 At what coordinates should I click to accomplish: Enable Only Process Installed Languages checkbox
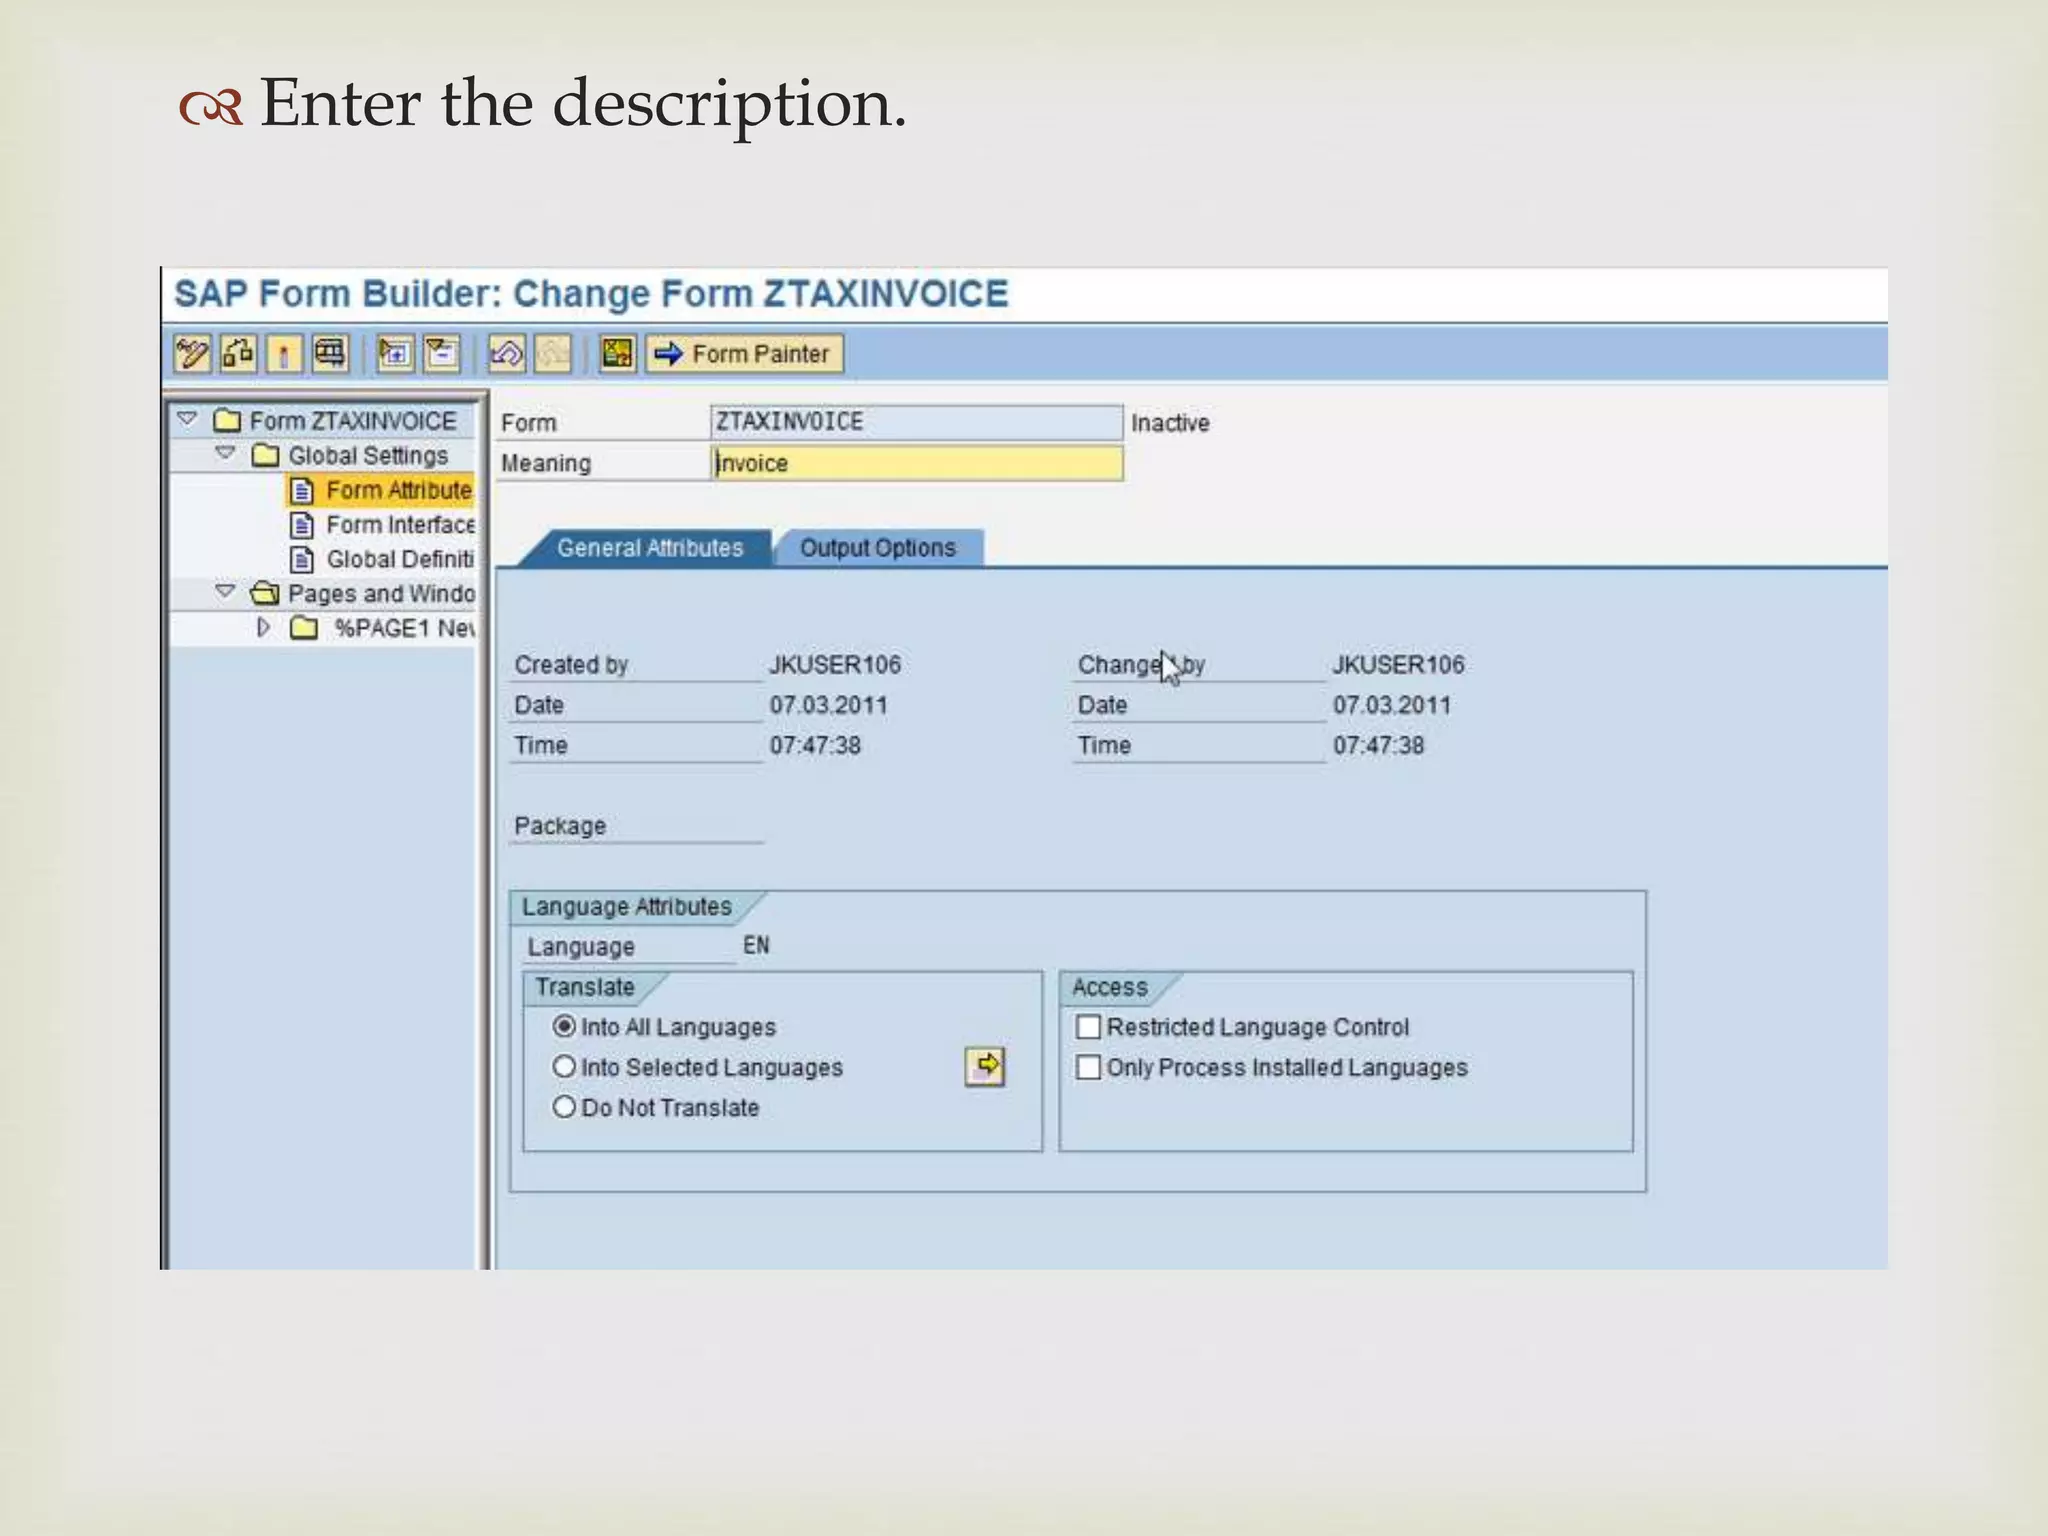(1088, 1067)
